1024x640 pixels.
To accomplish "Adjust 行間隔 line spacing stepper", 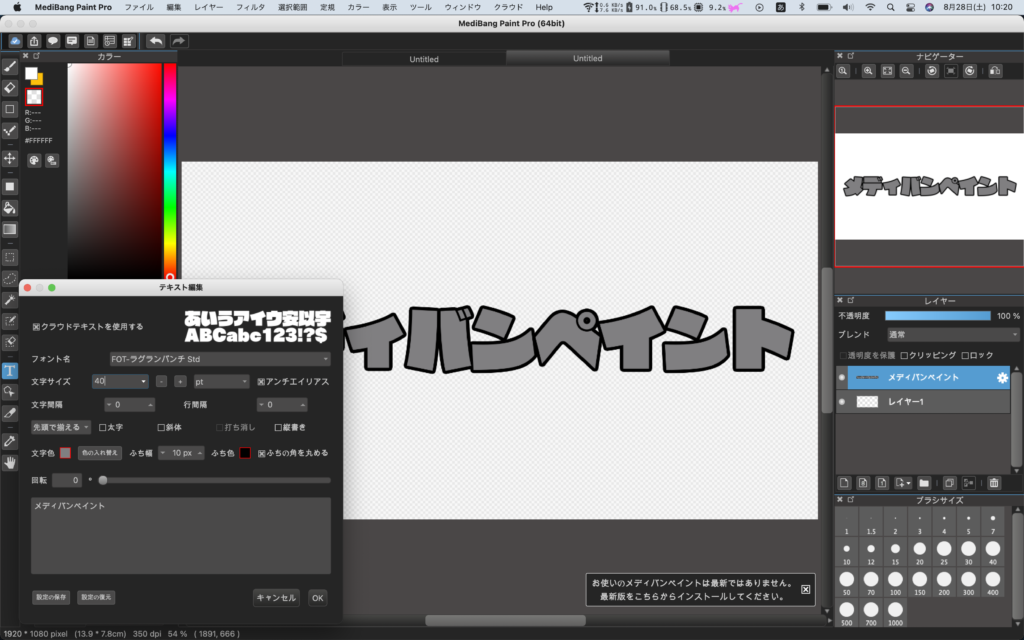I will [281, 405].
